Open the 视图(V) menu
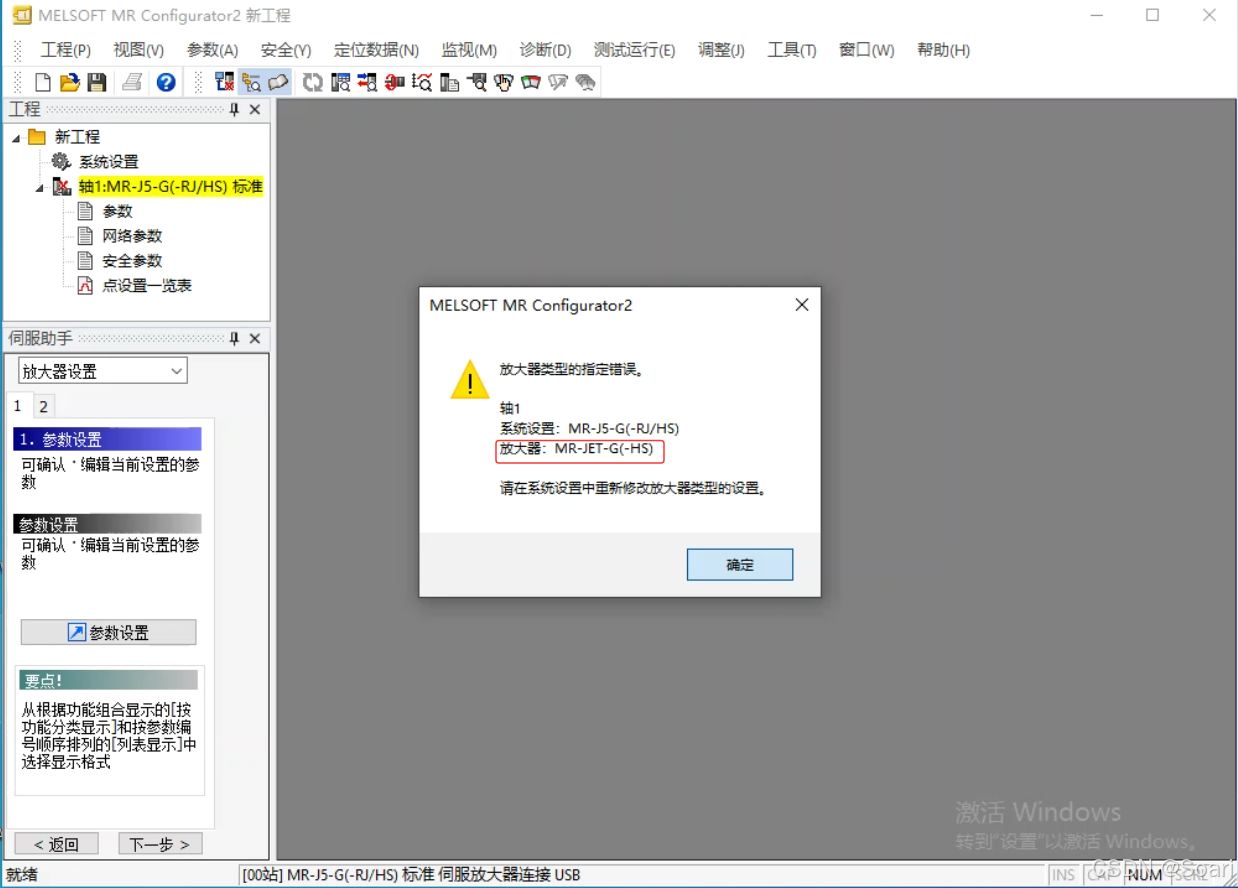This screenshot has height=888, width=1238. point(139,50)
